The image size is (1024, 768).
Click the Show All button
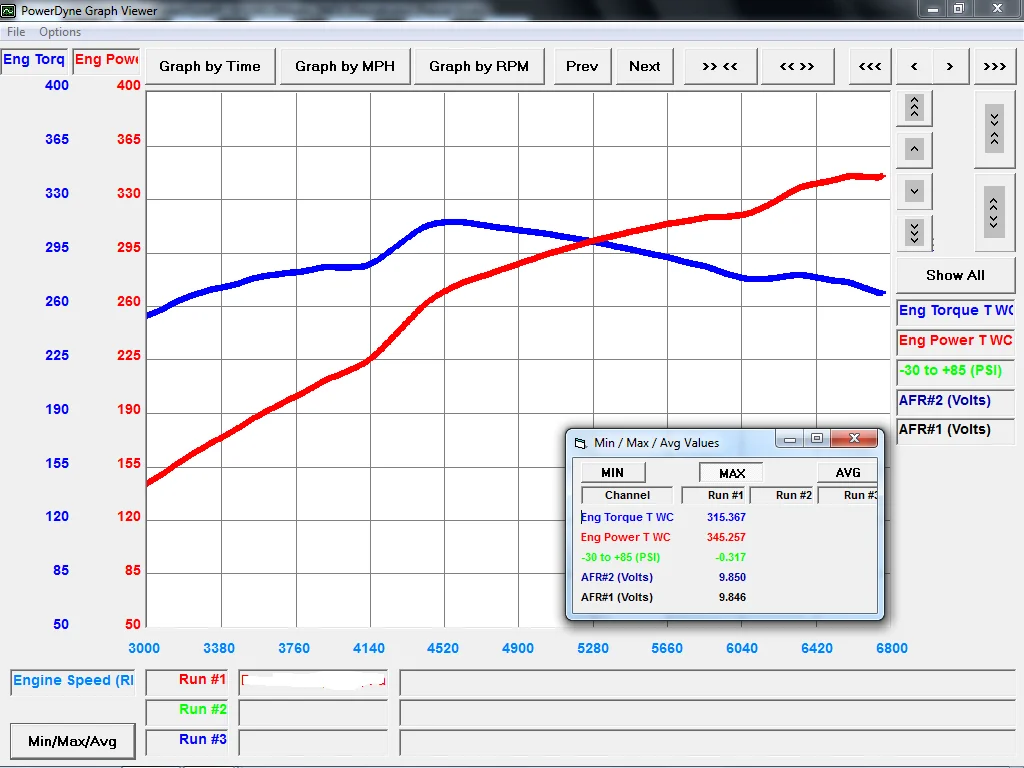coord(955,276)
